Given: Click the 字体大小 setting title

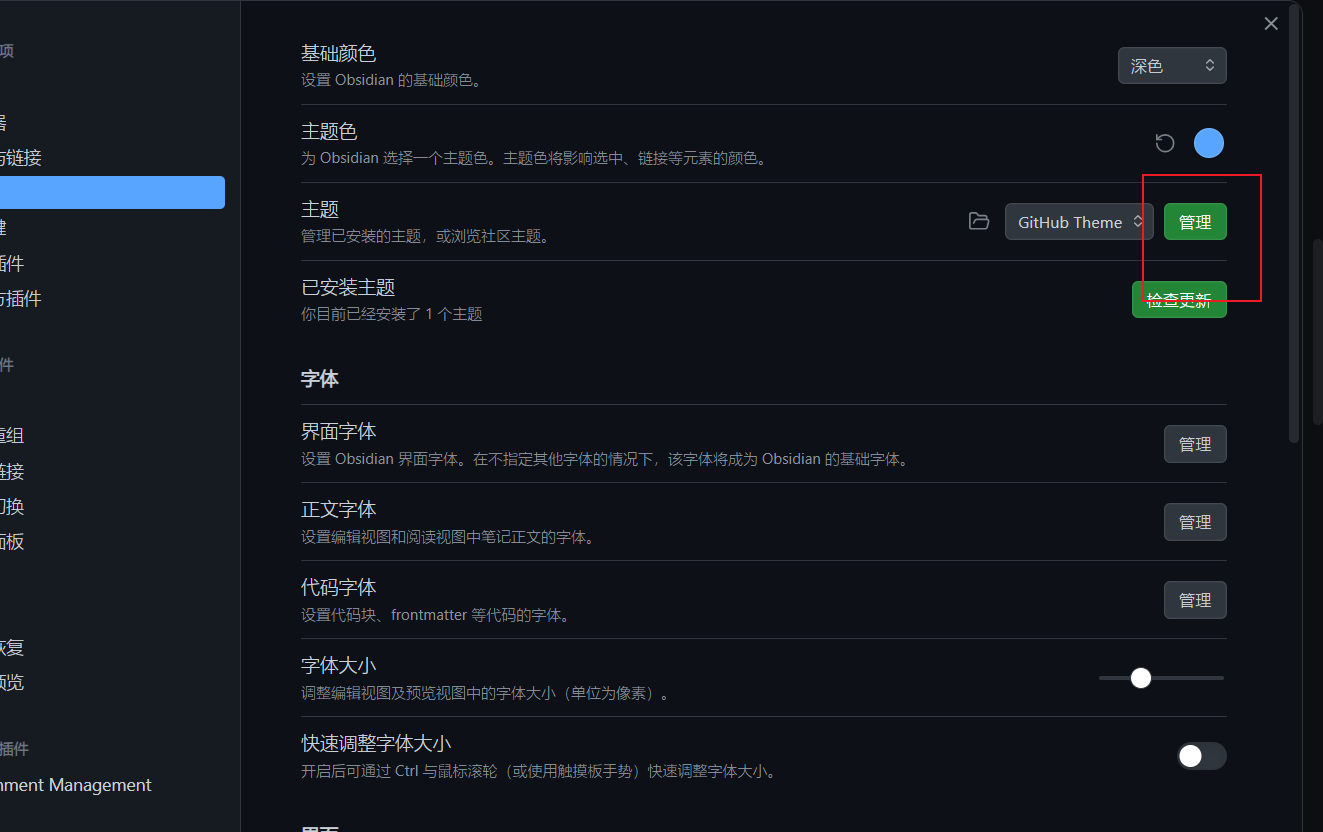Looking at the screenshot, I should pos(339,666).
